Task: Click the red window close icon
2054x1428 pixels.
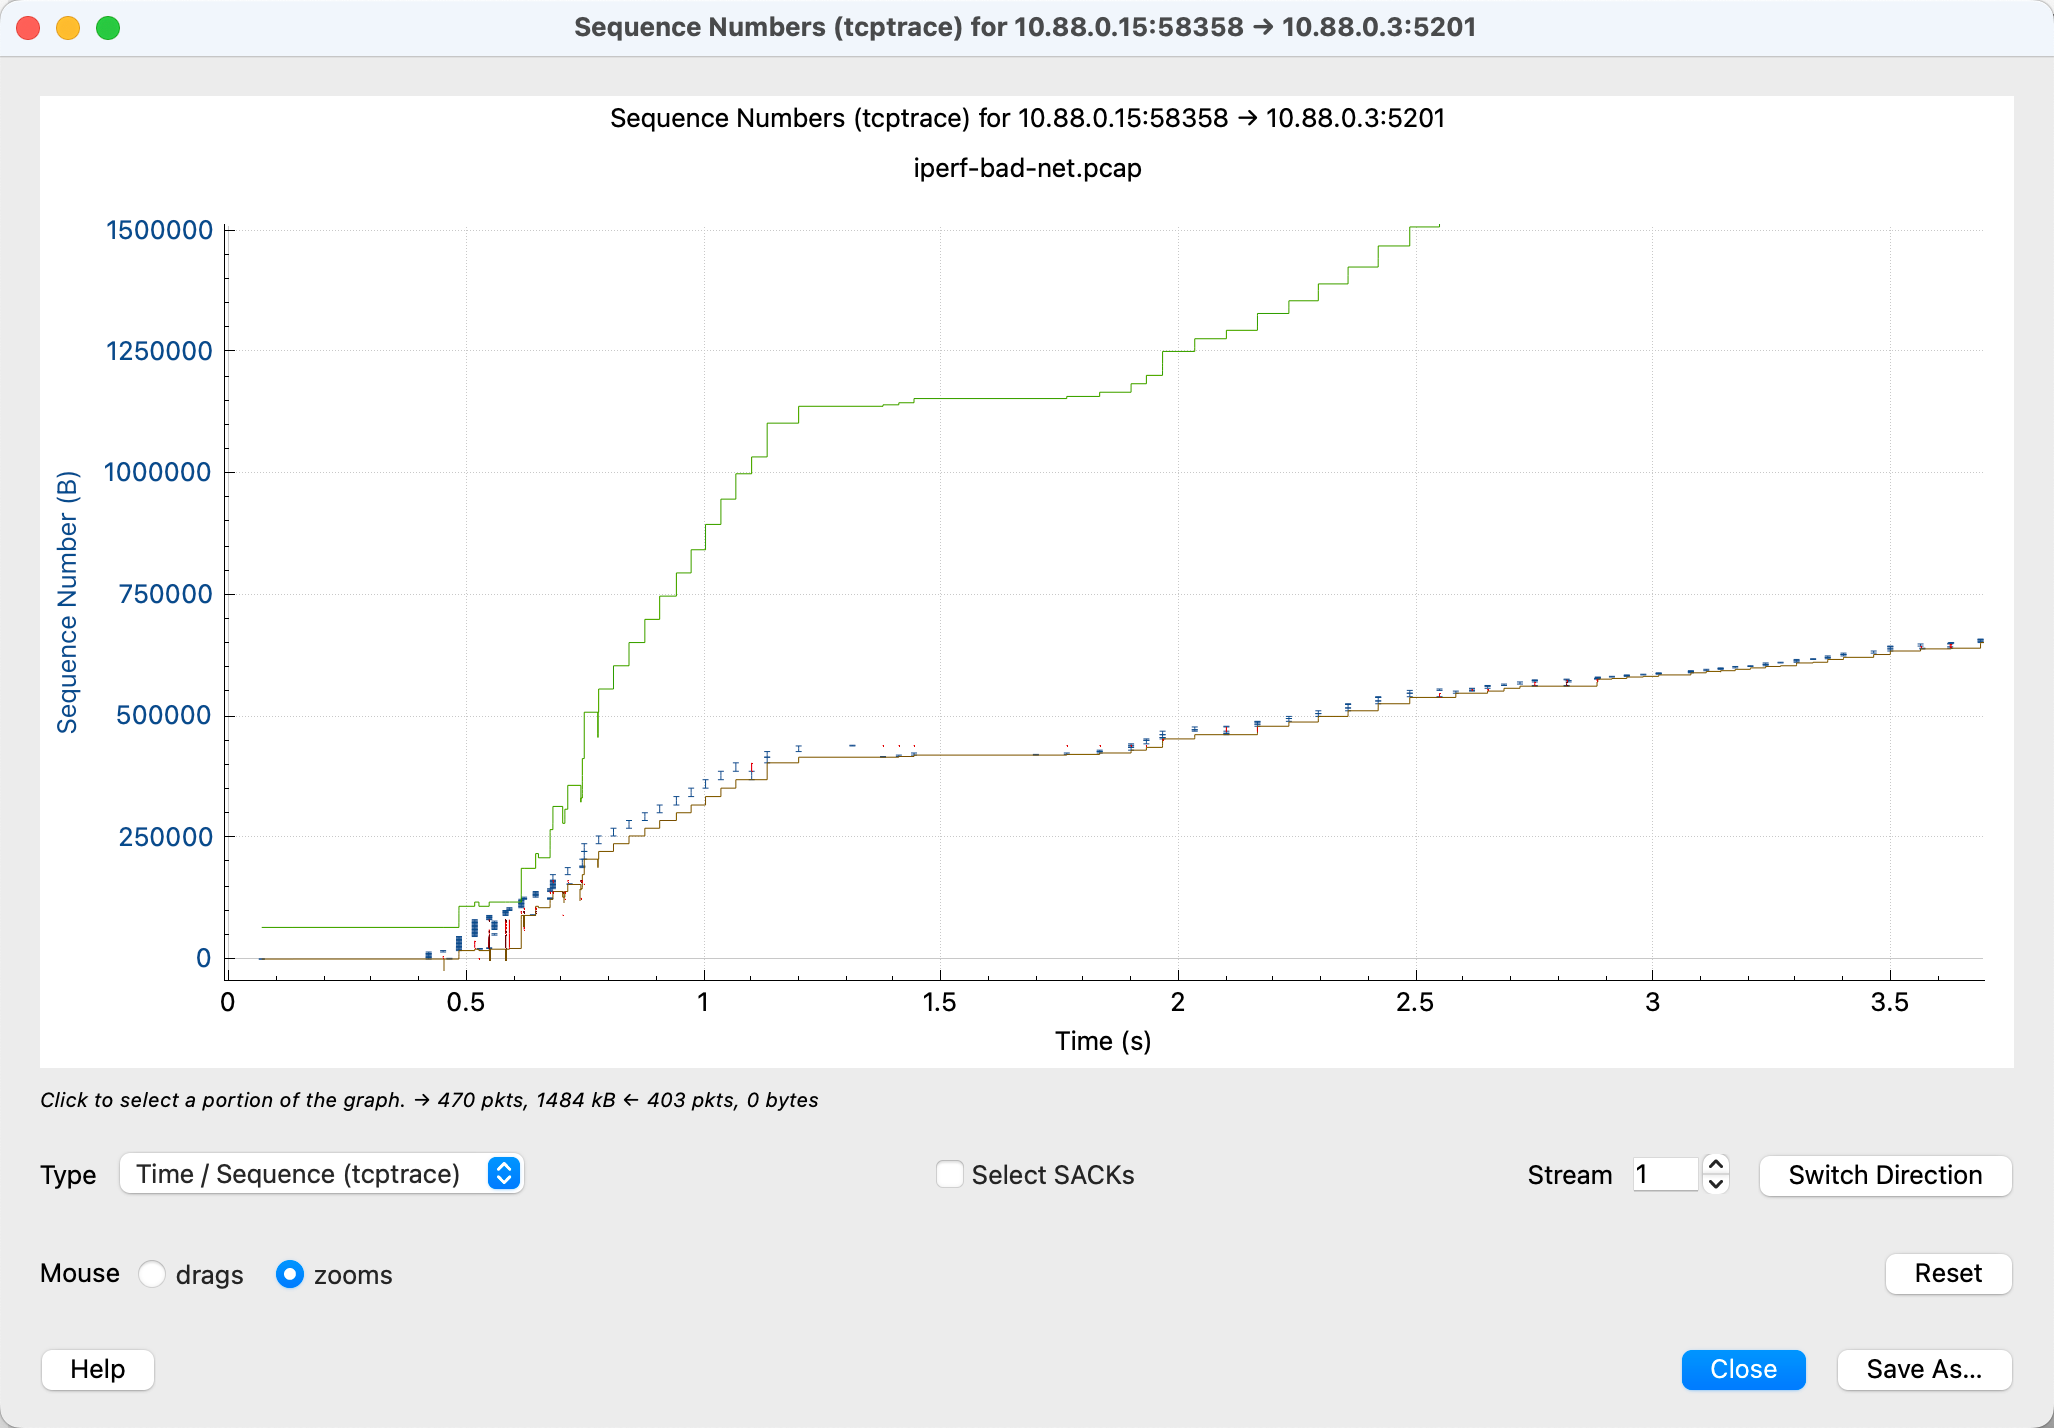Action: click(28, 28)
